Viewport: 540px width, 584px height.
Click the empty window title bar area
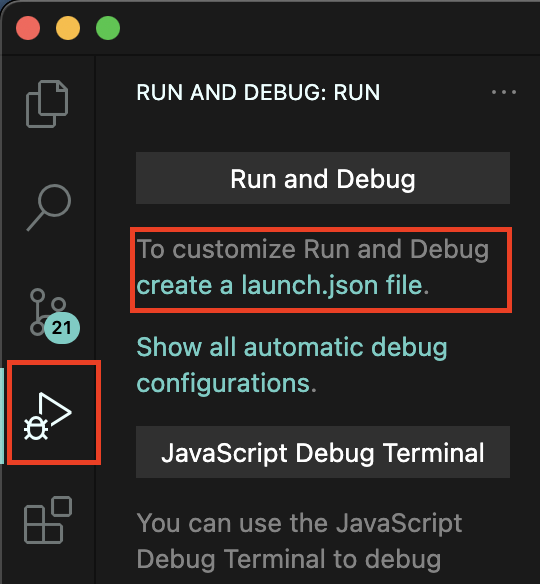pyautogui.click(x=328, y=28)
